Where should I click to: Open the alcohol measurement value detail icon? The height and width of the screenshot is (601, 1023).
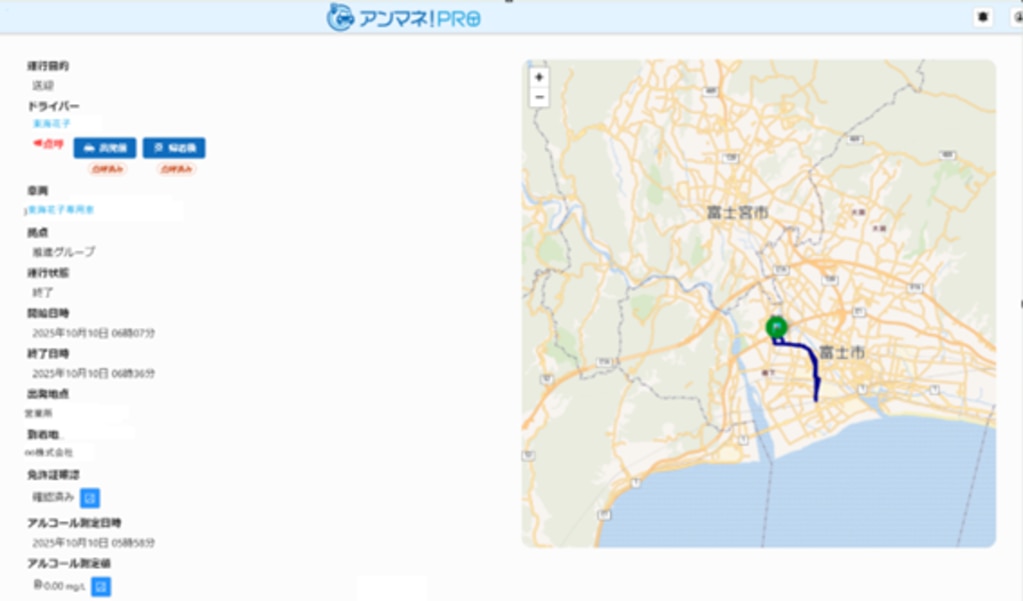(101, 586)
